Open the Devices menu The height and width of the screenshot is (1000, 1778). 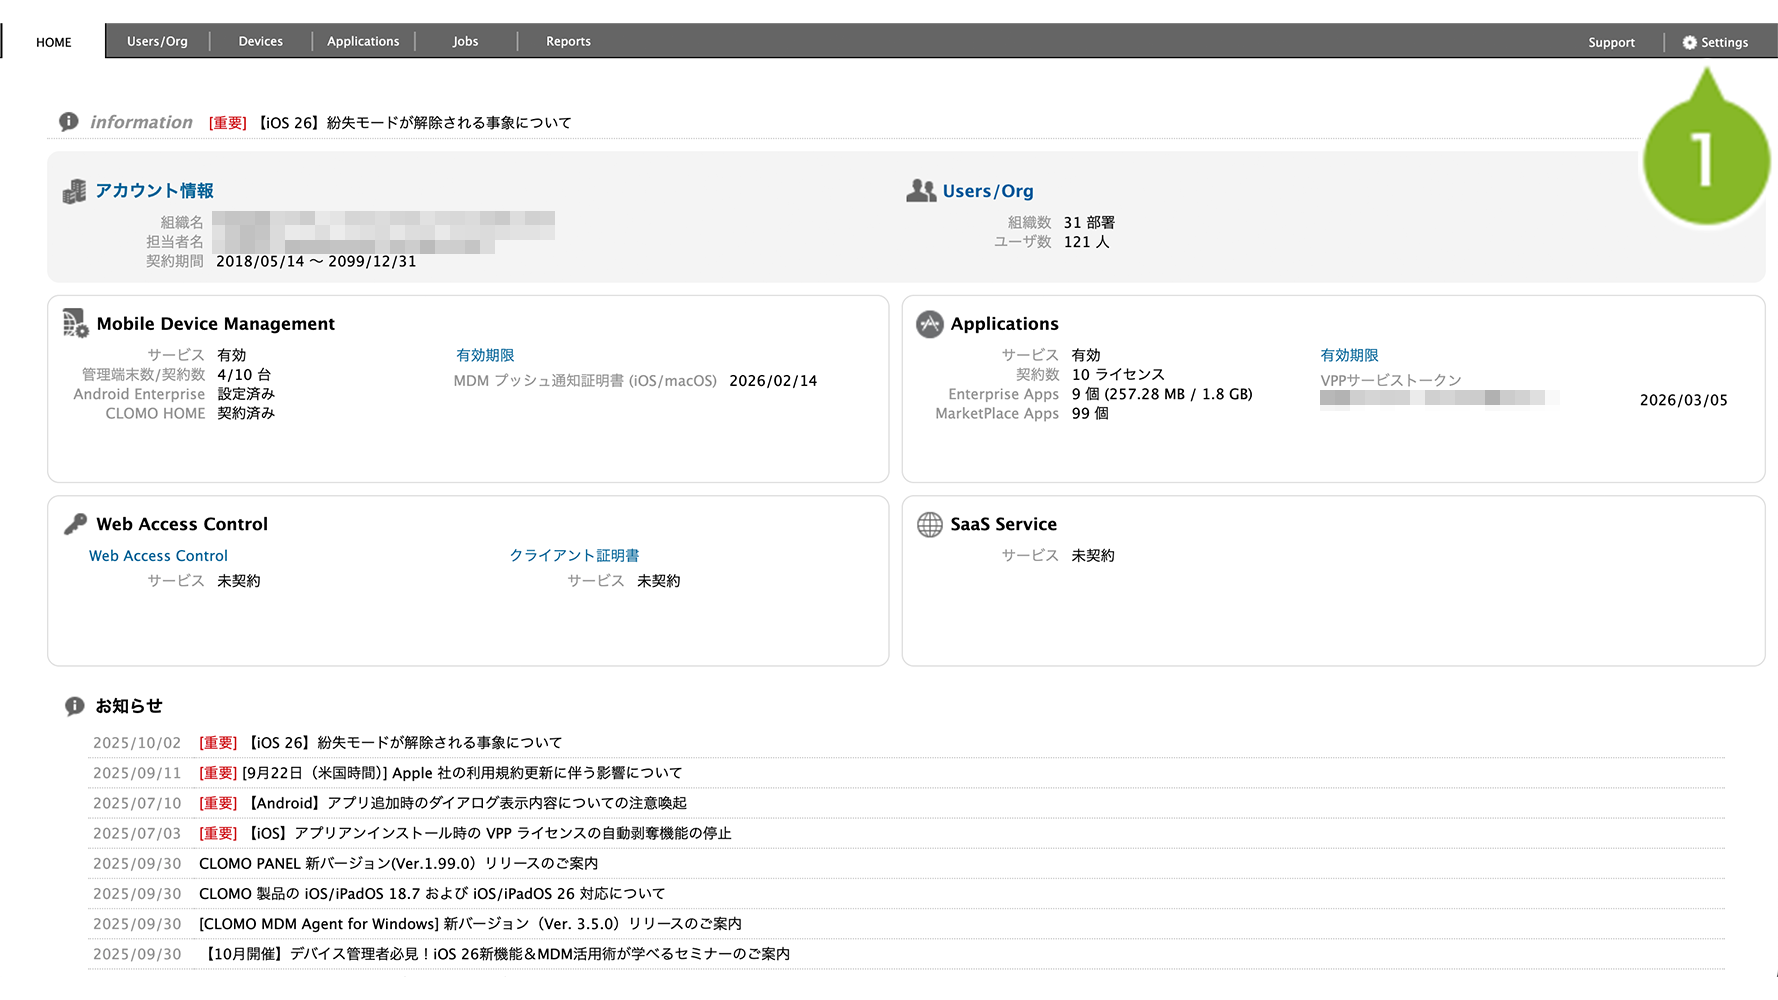(260, 41)
